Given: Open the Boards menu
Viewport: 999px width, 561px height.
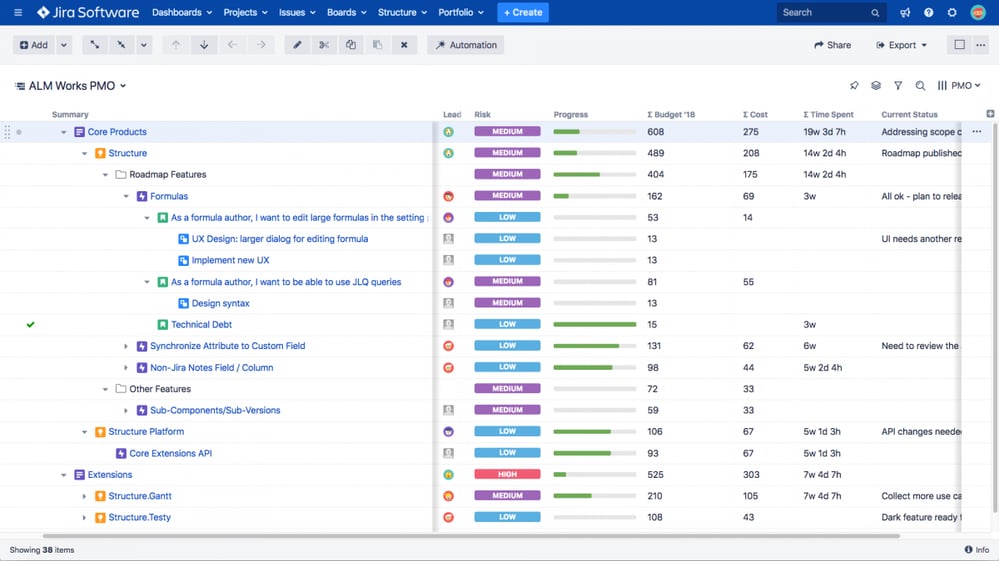Looking at the screenshot, I should (347, 12).
